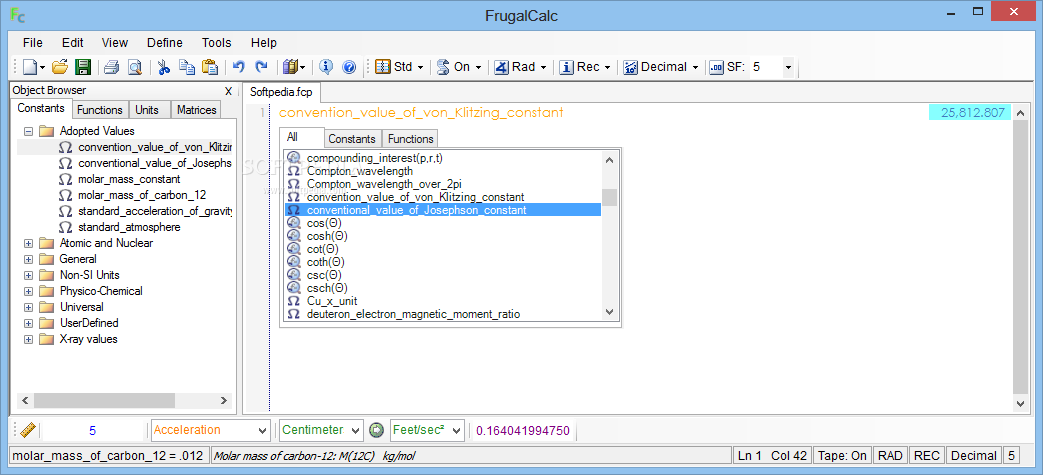Open the Edit menu
This screenshot has height=475, width=1043.
point(73,43)
